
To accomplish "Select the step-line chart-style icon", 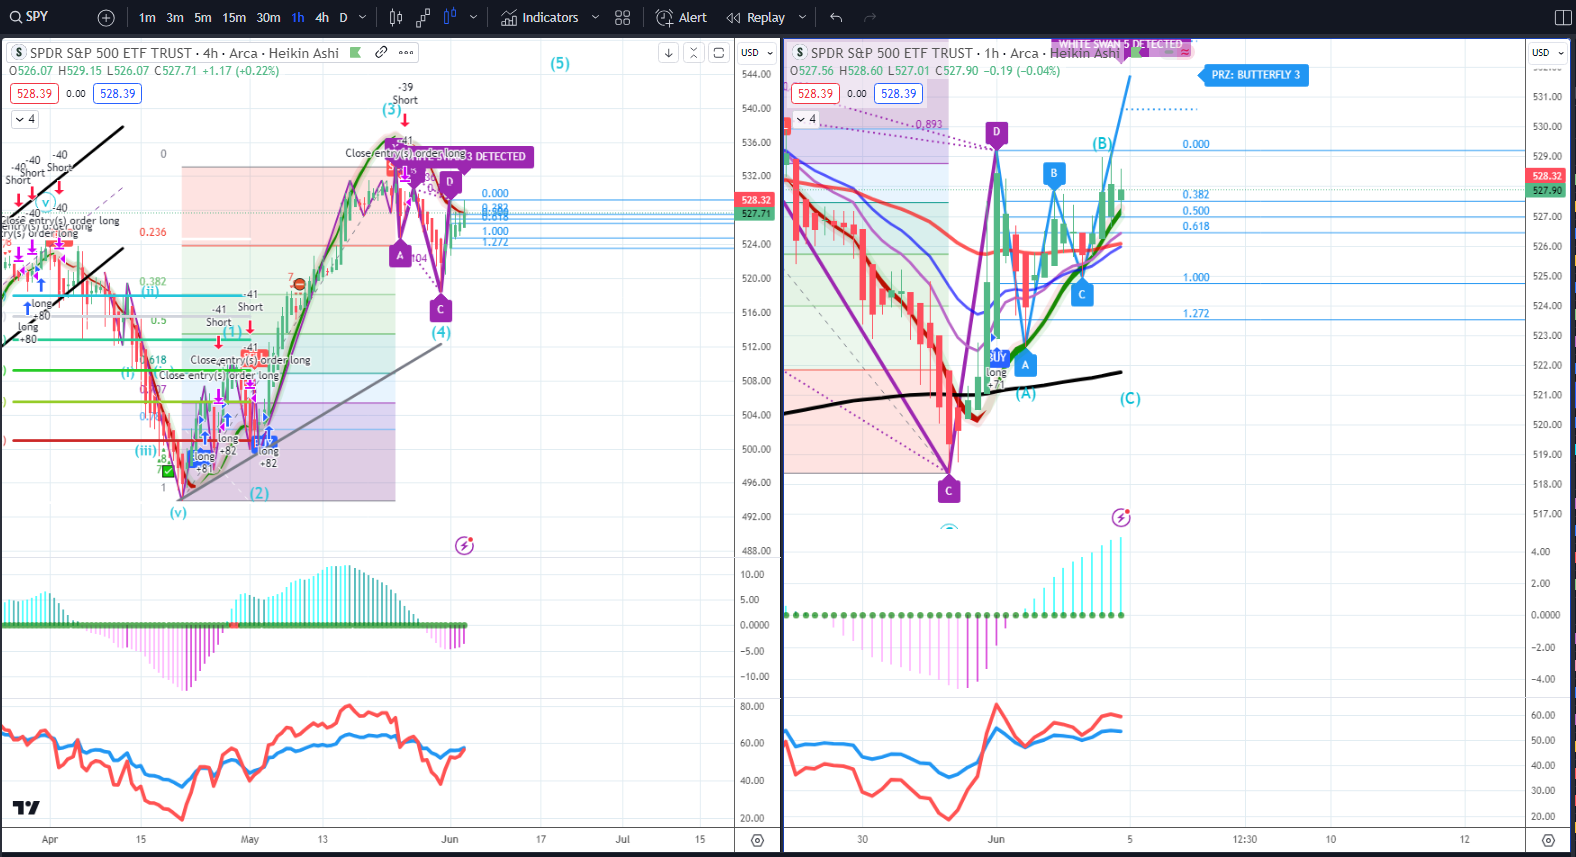I will 423,18.
